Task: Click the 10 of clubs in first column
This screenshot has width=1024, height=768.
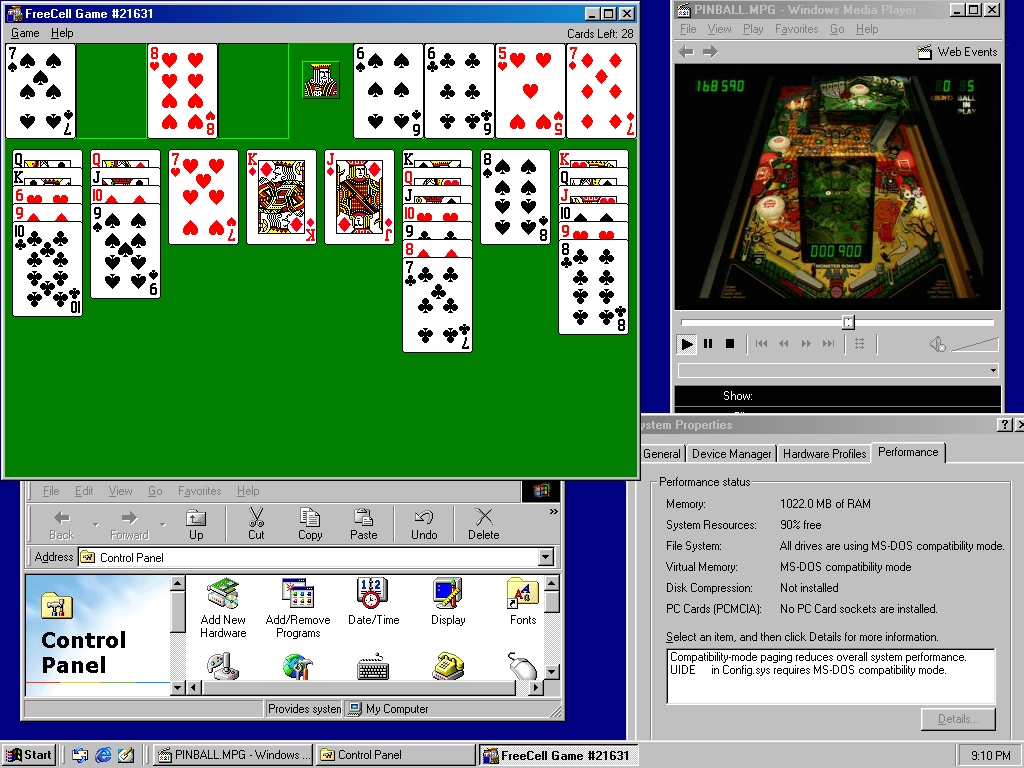Action: pyautogui.click(x=48, y=268)
